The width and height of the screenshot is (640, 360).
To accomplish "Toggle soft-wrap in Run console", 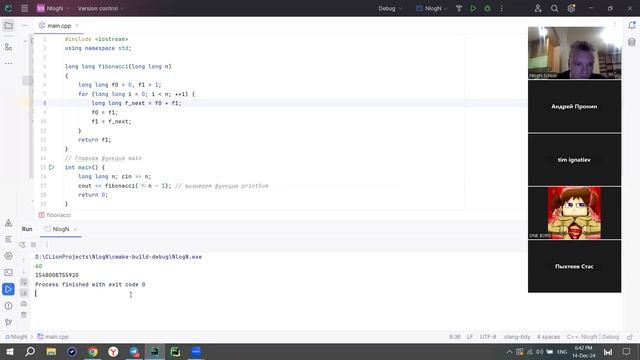I will pos(24,282).
